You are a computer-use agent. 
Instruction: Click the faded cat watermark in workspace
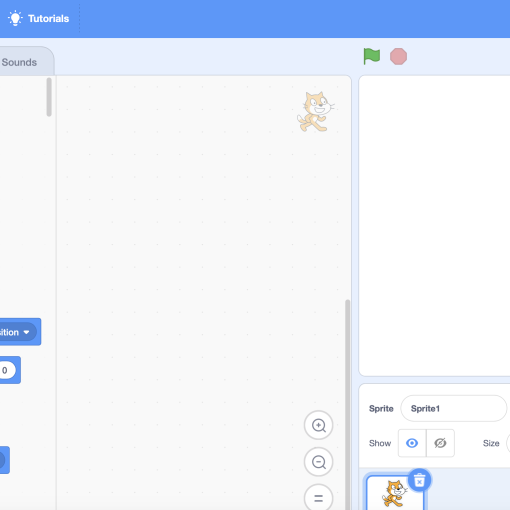coord(316,112)
